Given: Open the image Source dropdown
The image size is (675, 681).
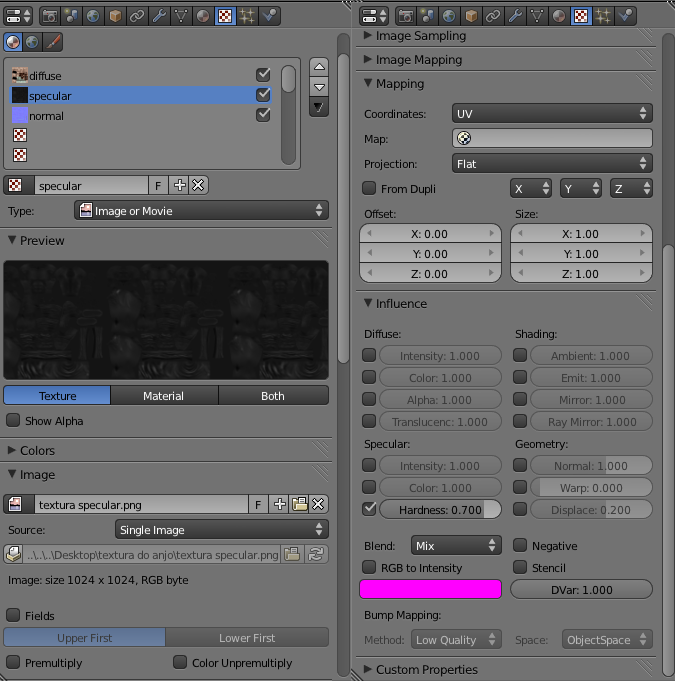Looking at the screenshot, I should tap(222, 530).
